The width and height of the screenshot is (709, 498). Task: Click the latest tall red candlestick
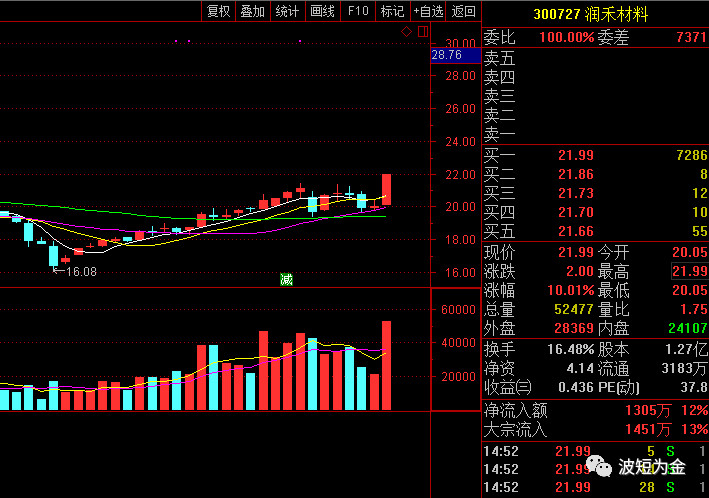(386, 190)
